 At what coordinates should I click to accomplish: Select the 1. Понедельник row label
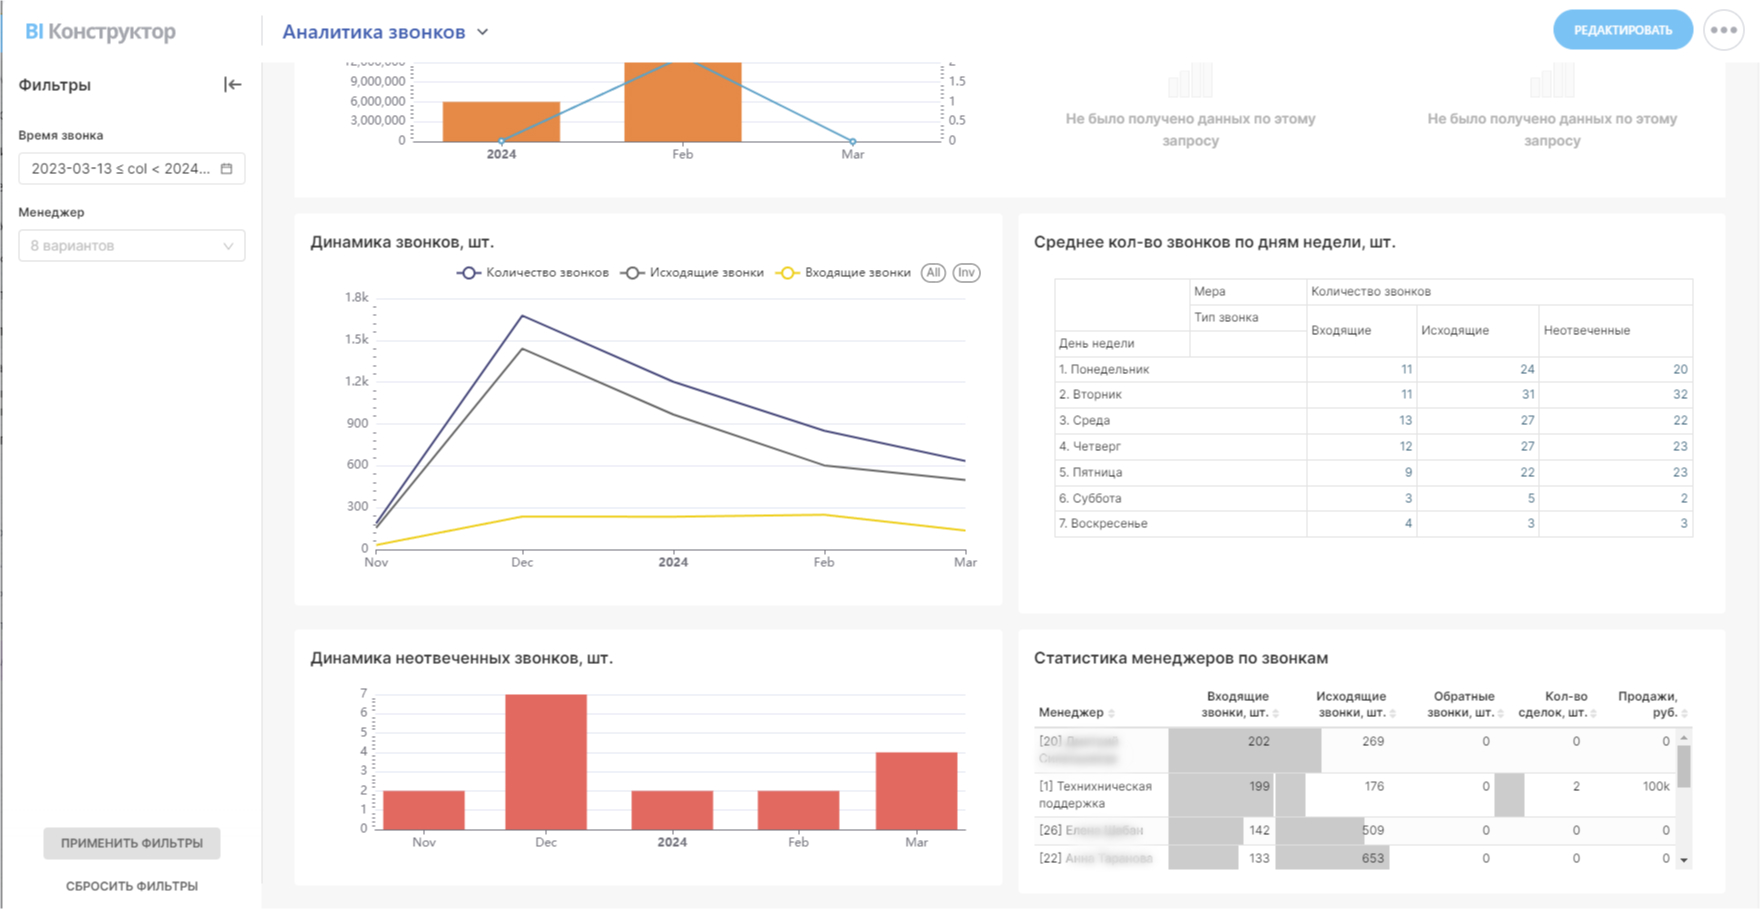click(1104, 369)
